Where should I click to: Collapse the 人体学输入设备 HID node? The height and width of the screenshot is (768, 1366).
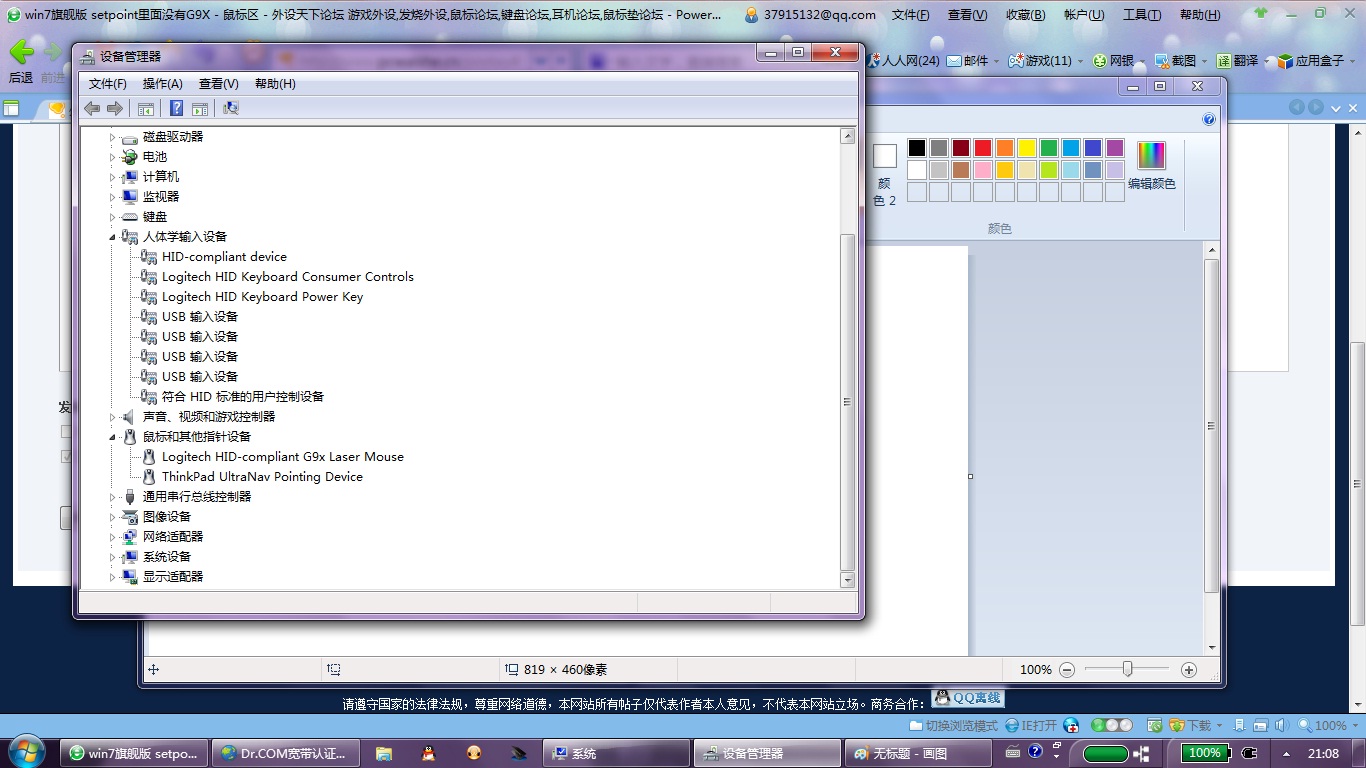pyautogui.click(x=112, y=237)
